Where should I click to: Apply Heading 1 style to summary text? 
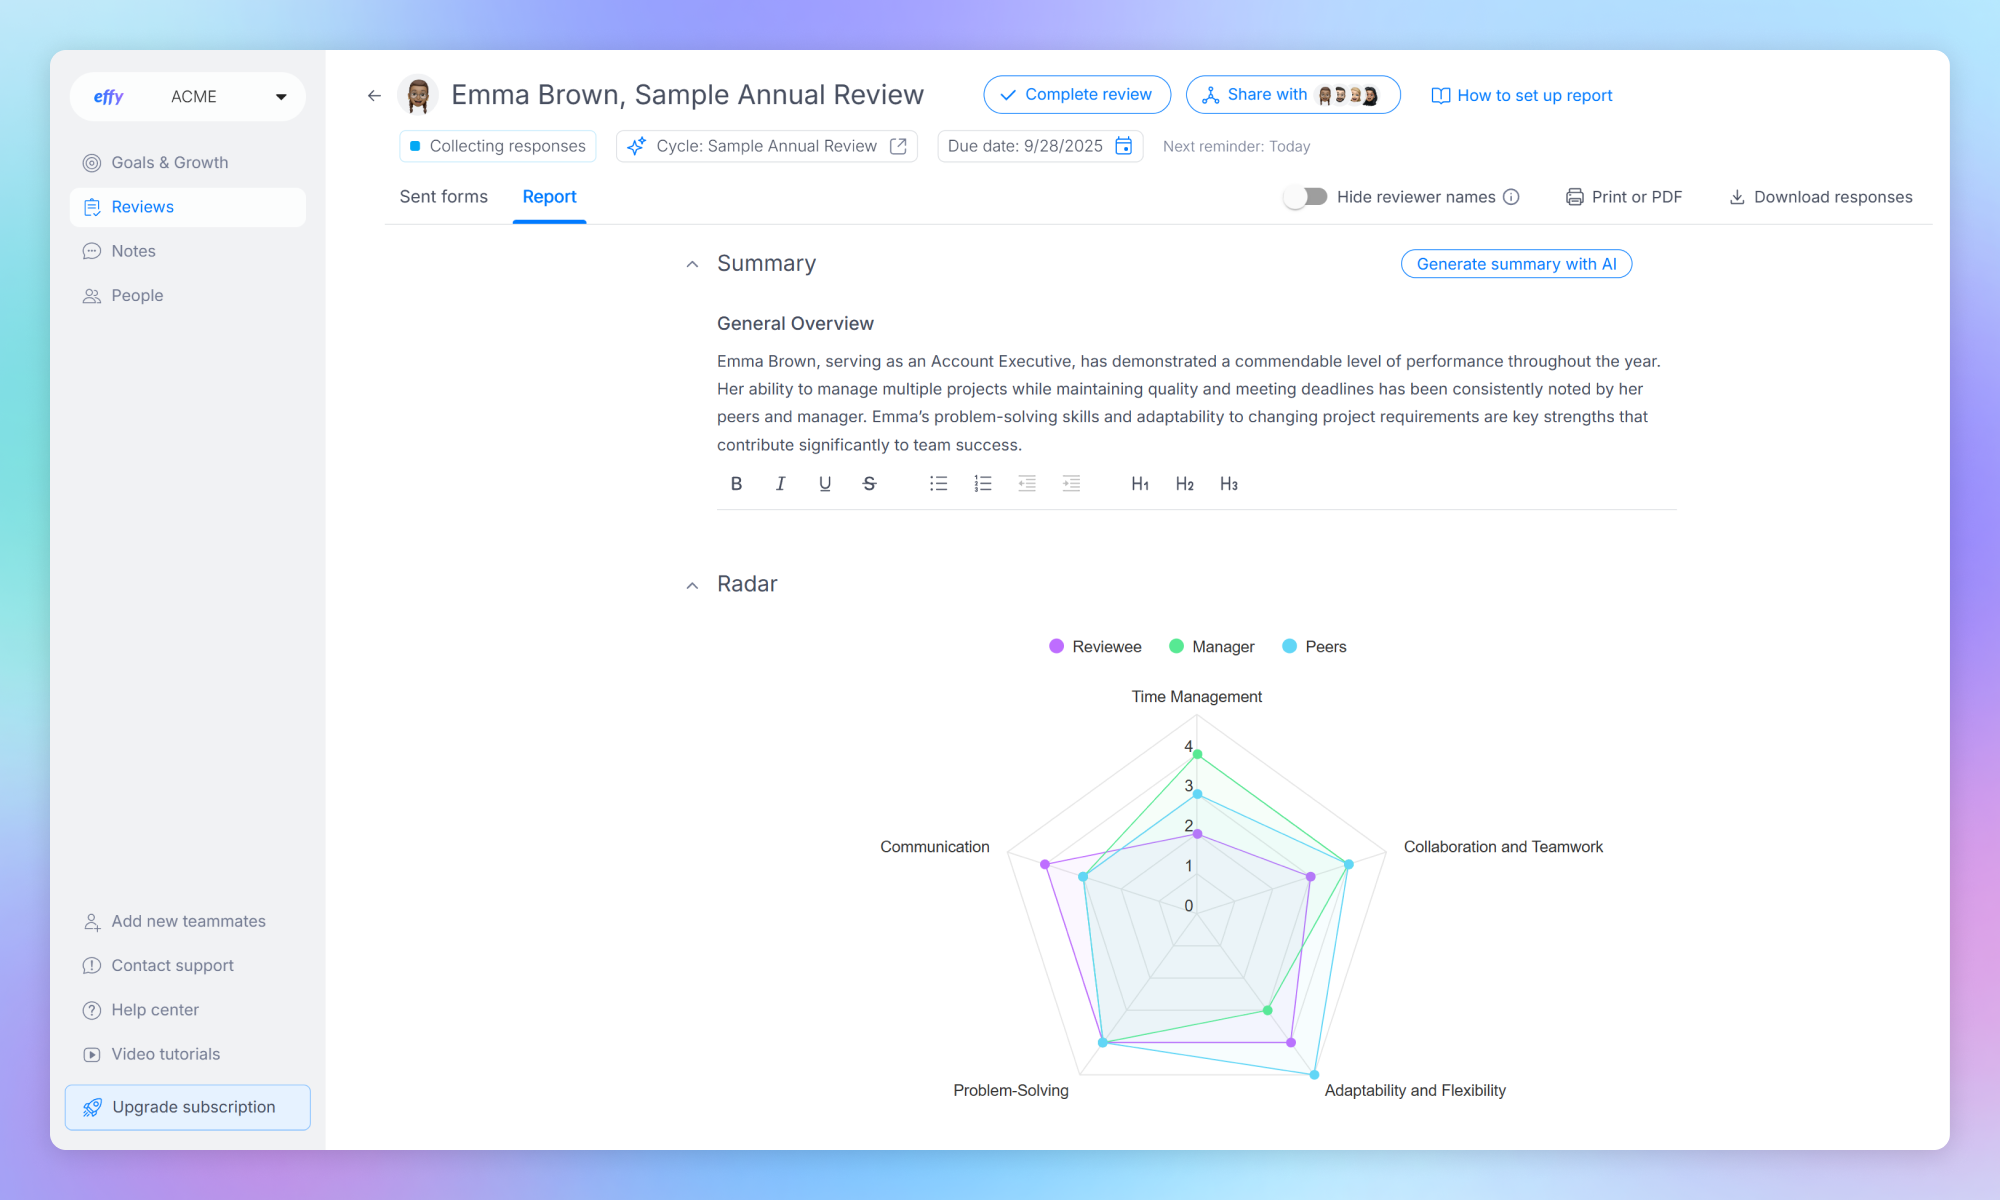tap(1139, 483)
